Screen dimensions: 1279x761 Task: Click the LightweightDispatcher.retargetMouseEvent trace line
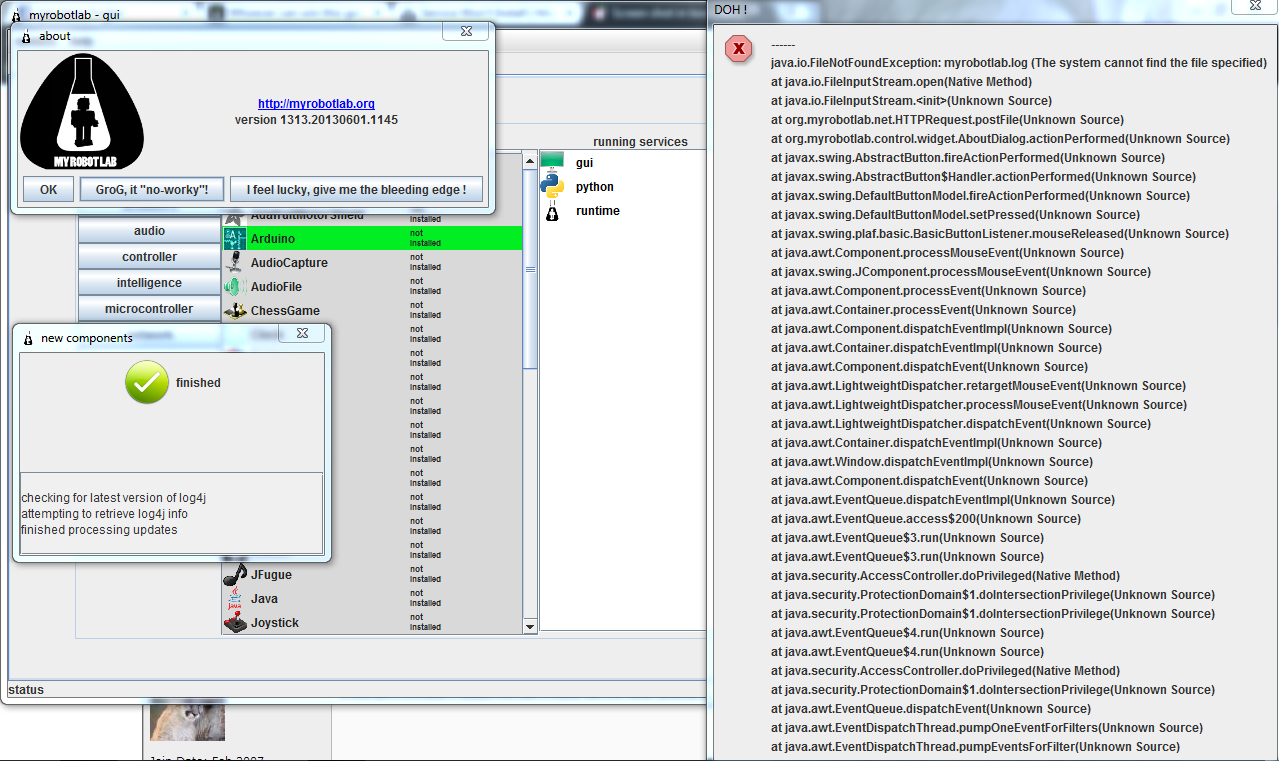[978, 385]
